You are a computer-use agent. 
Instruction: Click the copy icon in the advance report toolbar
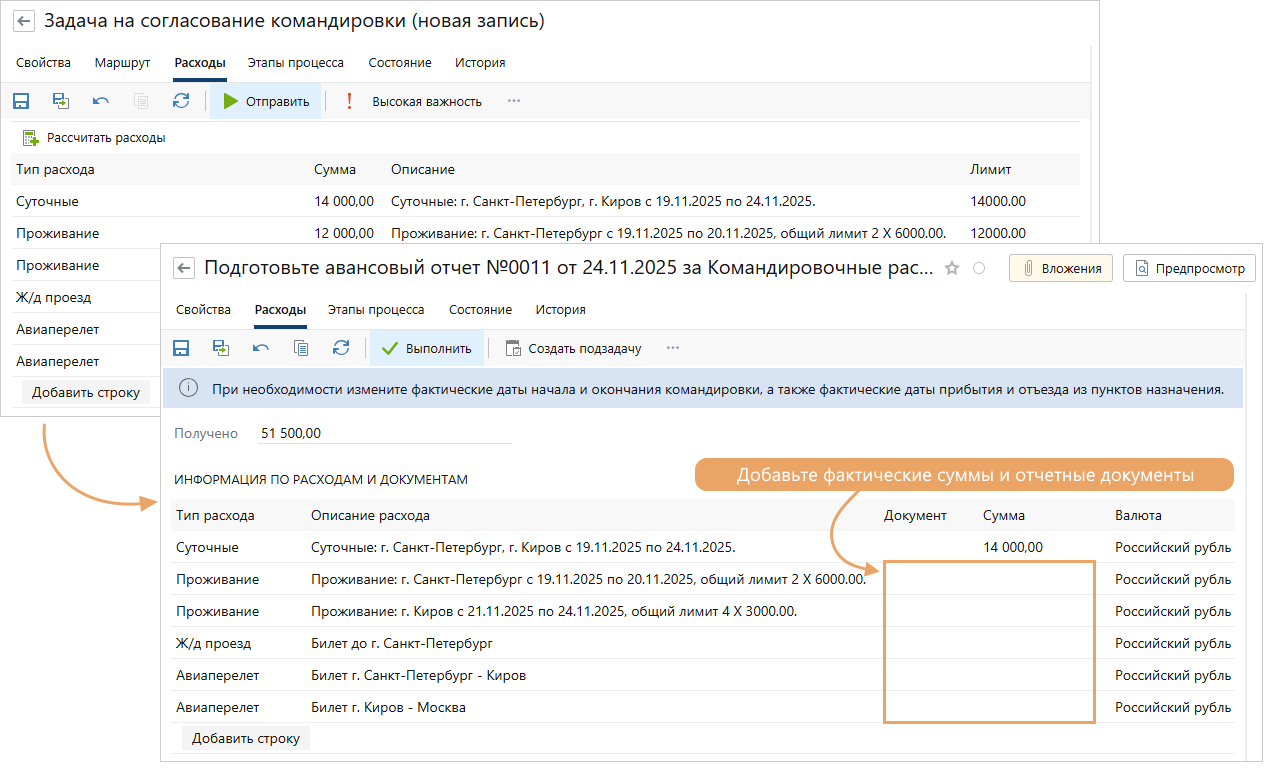pos(301,348)
